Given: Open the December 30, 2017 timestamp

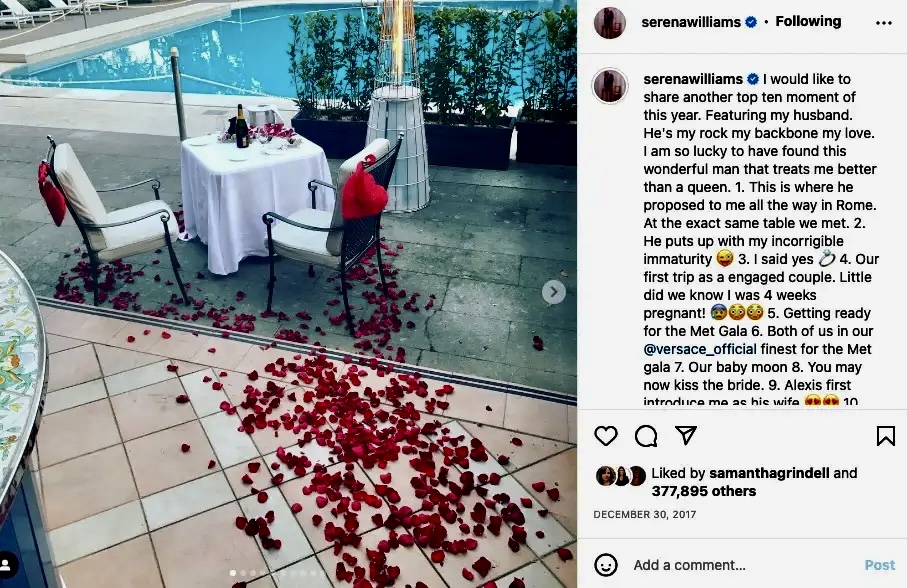Looking at the screenshot, I should [644, 514].
